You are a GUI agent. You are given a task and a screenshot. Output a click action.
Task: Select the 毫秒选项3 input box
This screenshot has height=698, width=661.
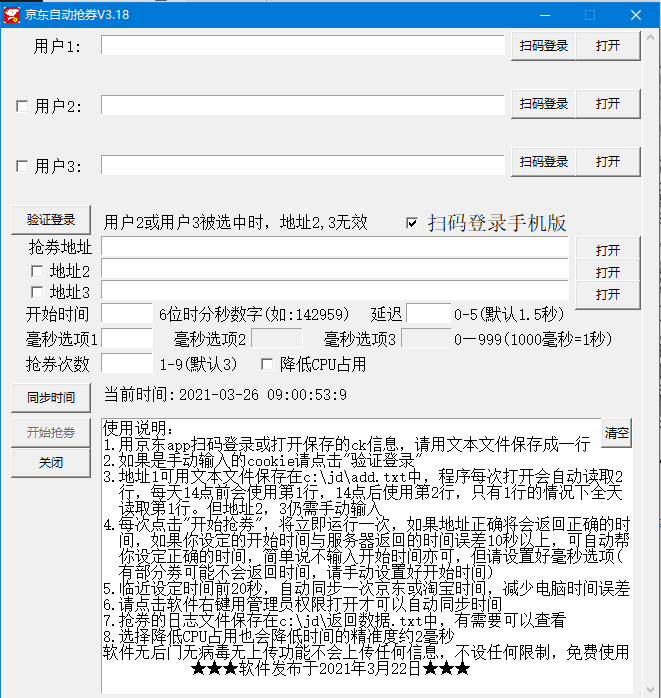(x=426, y=338)
